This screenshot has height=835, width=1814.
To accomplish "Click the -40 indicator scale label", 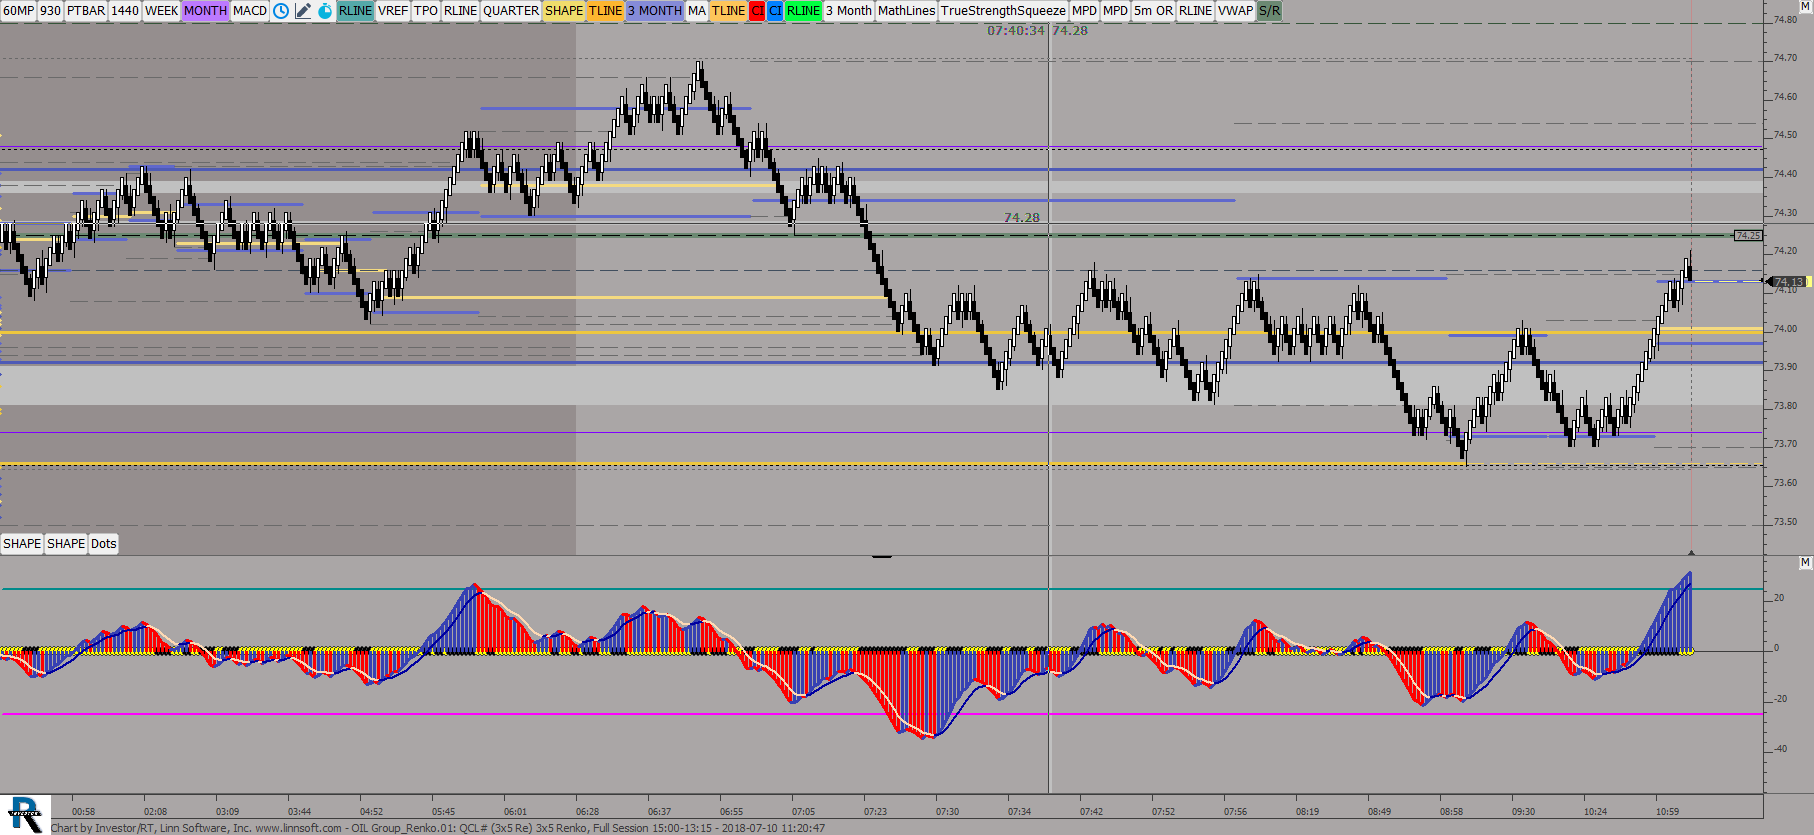I will point(1780,749).
